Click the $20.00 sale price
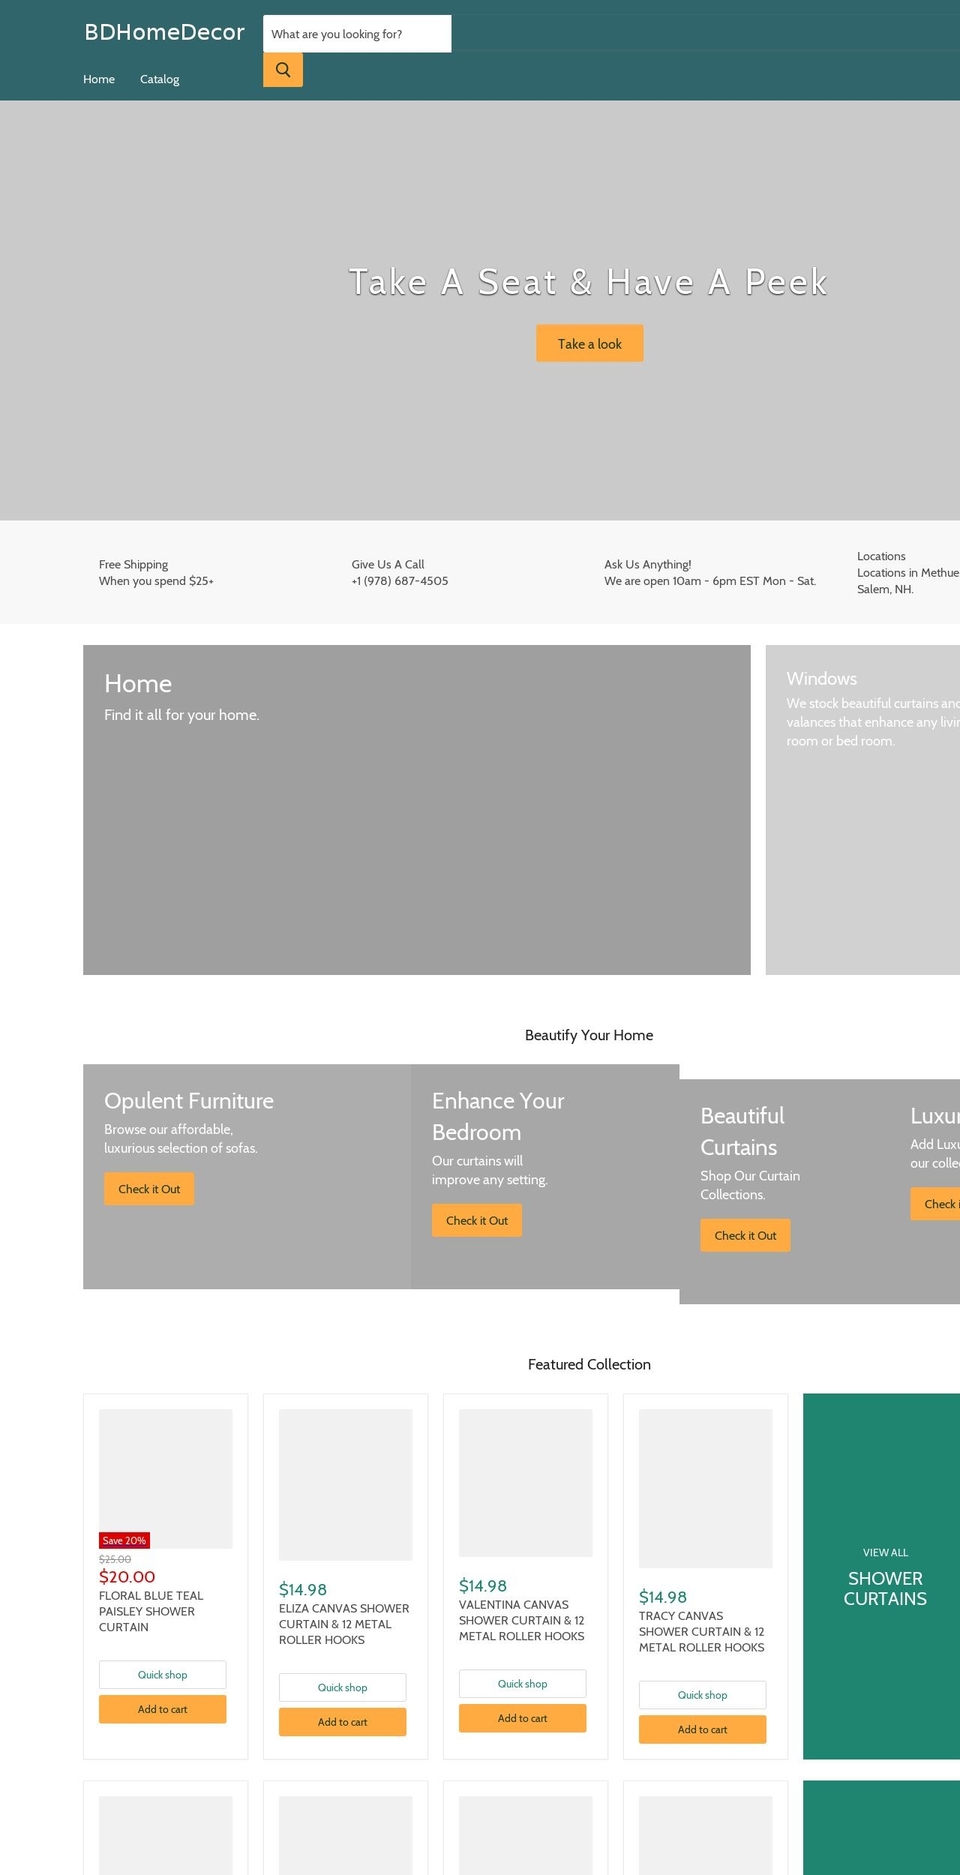 pyautogui.click(x=127, y=1577)
